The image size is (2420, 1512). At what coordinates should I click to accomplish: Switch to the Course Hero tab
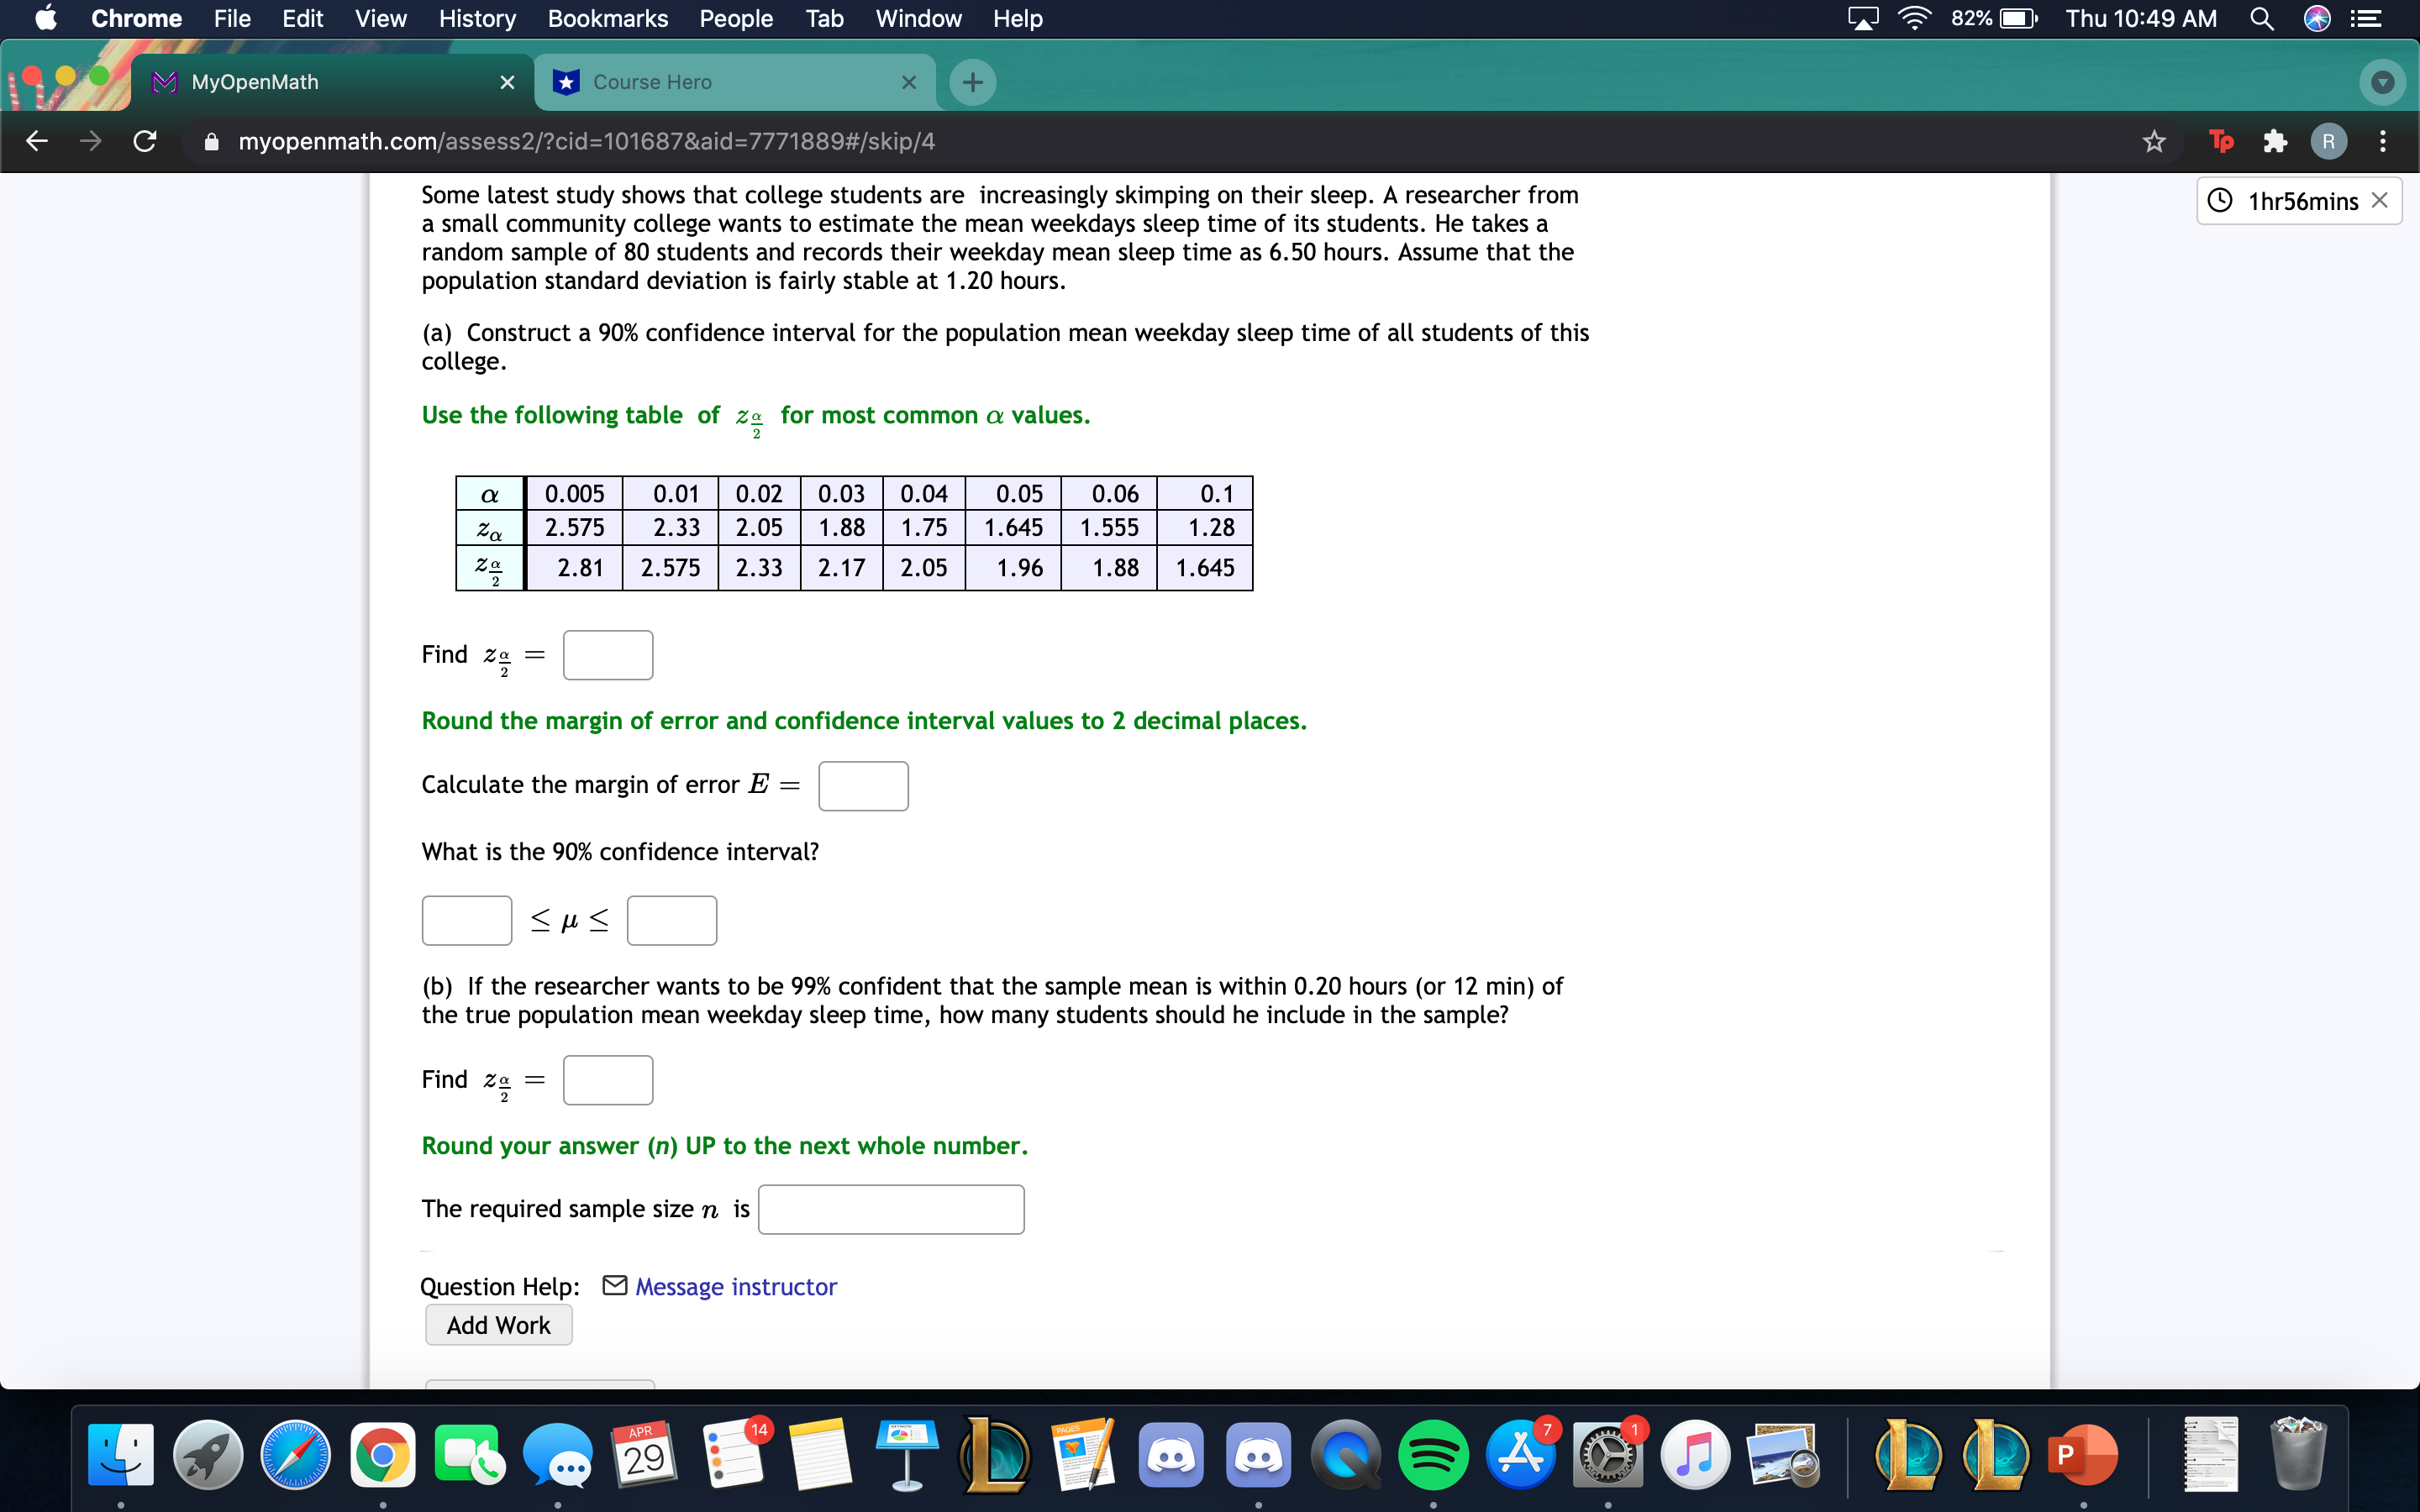(x=650, y=82)
